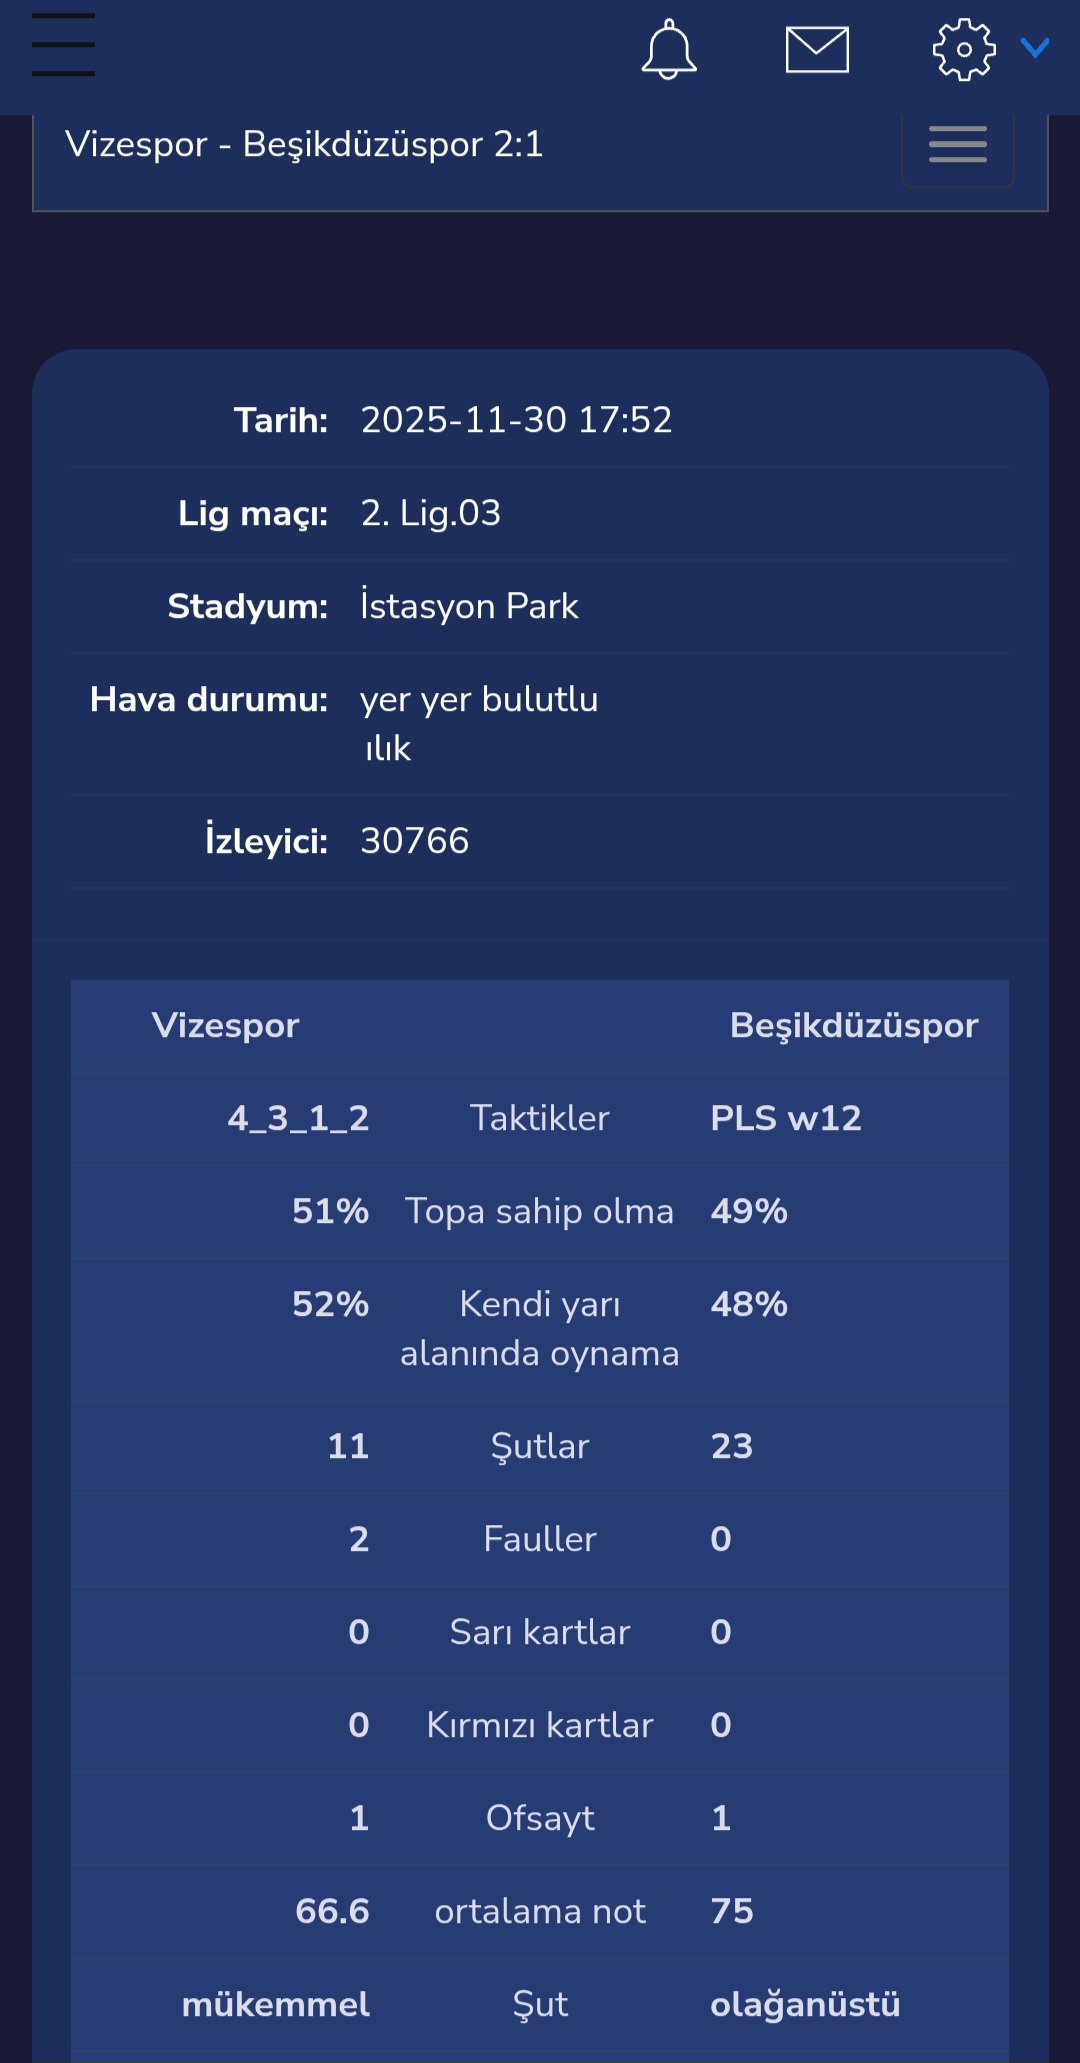
Task: Click the spectator count 30766
Action: point(414,841)
